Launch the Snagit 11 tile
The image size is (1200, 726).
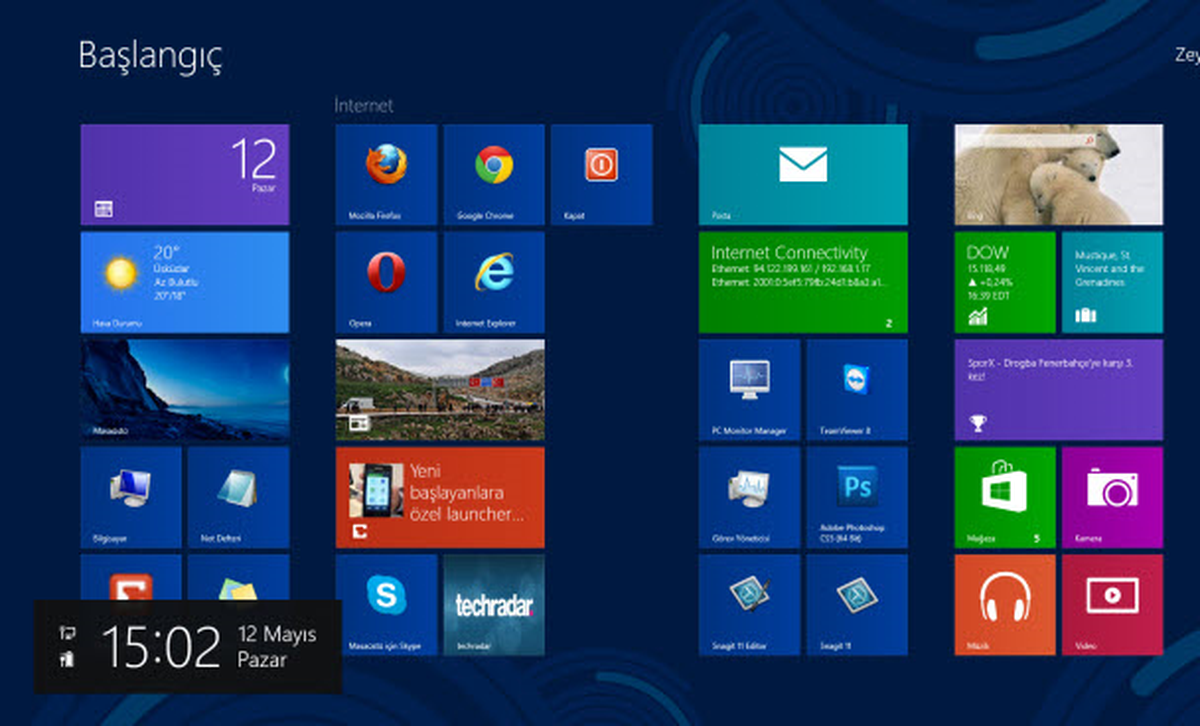point(857,605)
